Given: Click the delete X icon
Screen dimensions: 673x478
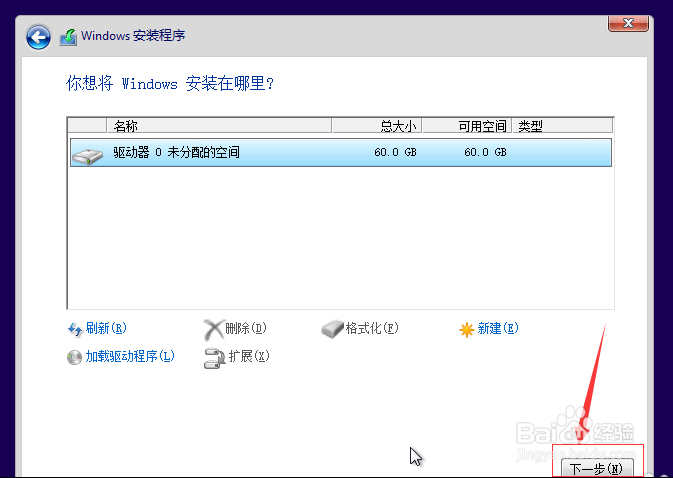Looking at the screenshot, I should point(213,330).
